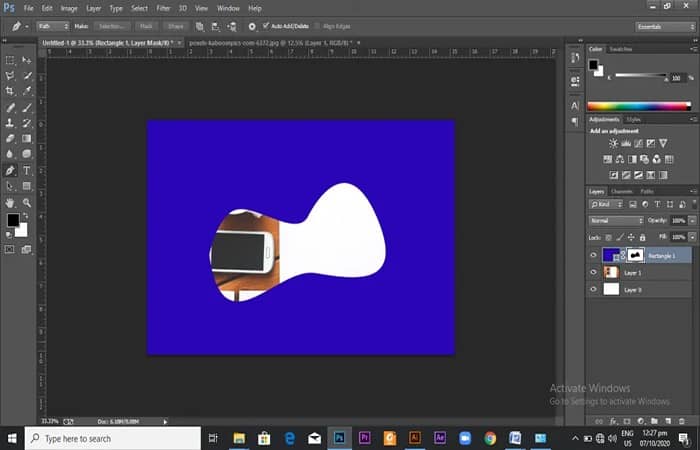
Task: Click the delete layer trash icon
Action: [x=682, y=421]
